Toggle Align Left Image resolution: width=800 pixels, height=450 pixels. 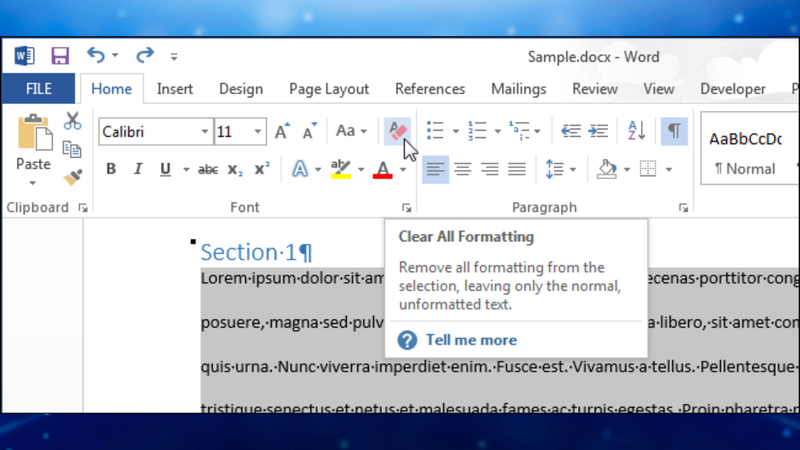coord(435,169)
